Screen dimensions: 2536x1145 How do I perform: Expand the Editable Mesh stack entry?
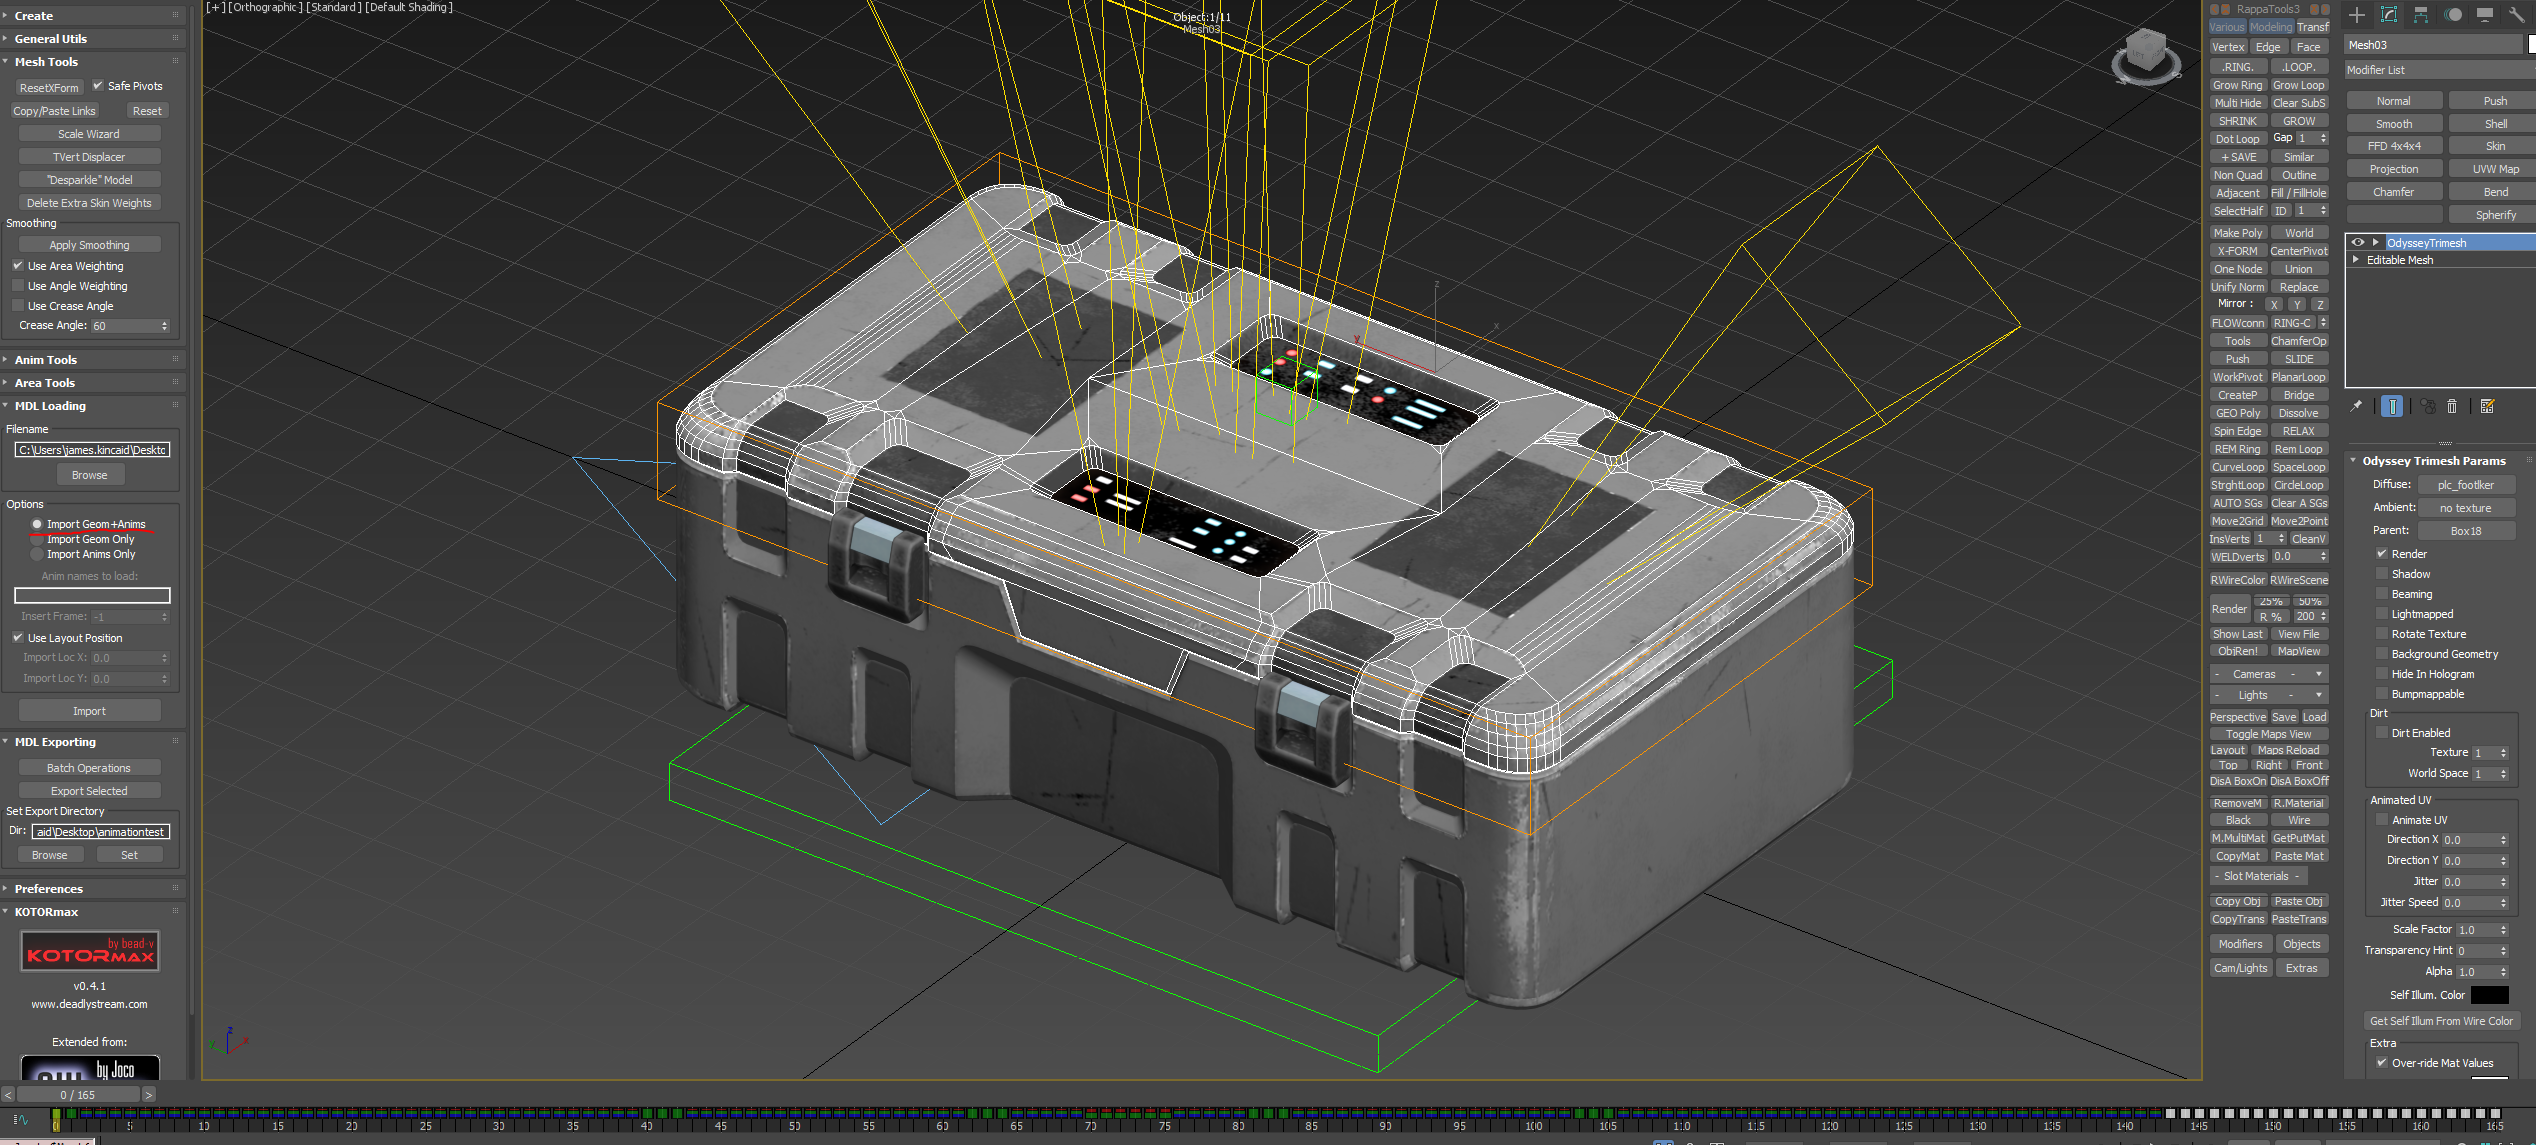pyautogui.click(x=2356, y=260)
